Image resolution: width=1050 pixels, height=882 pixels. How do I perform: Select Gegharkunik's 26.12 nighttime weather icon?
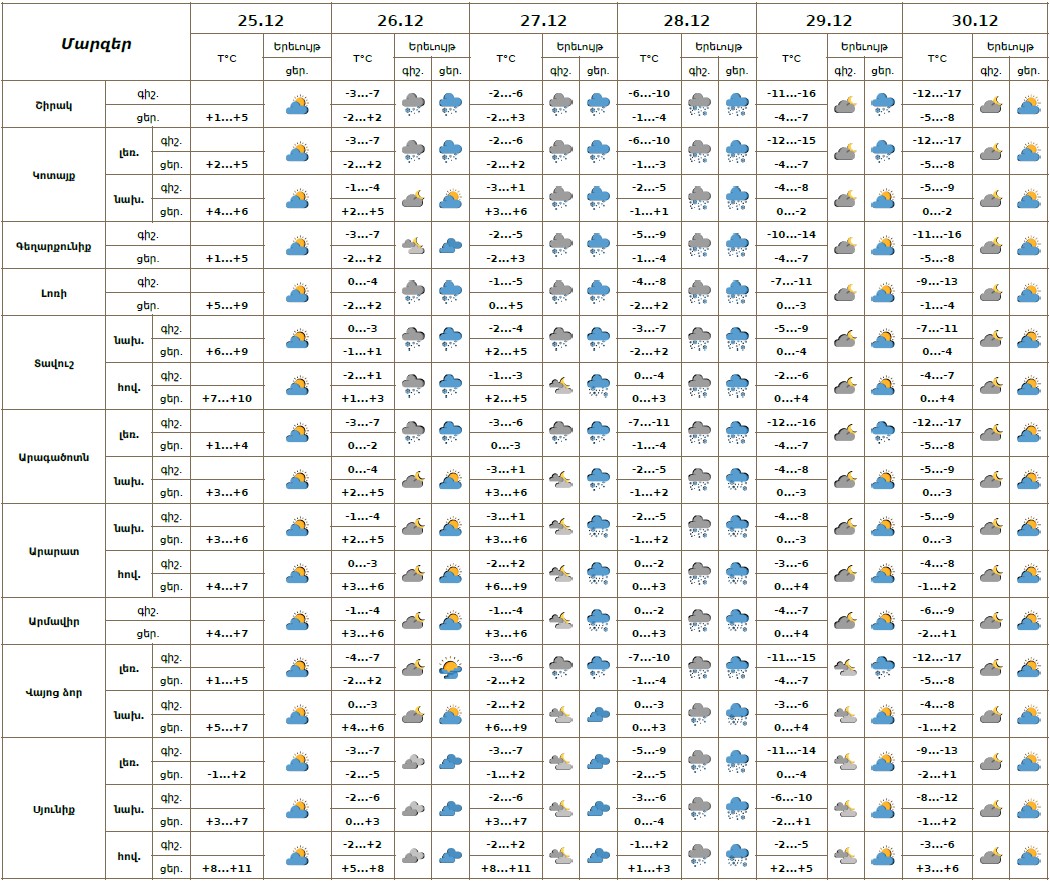413,245
